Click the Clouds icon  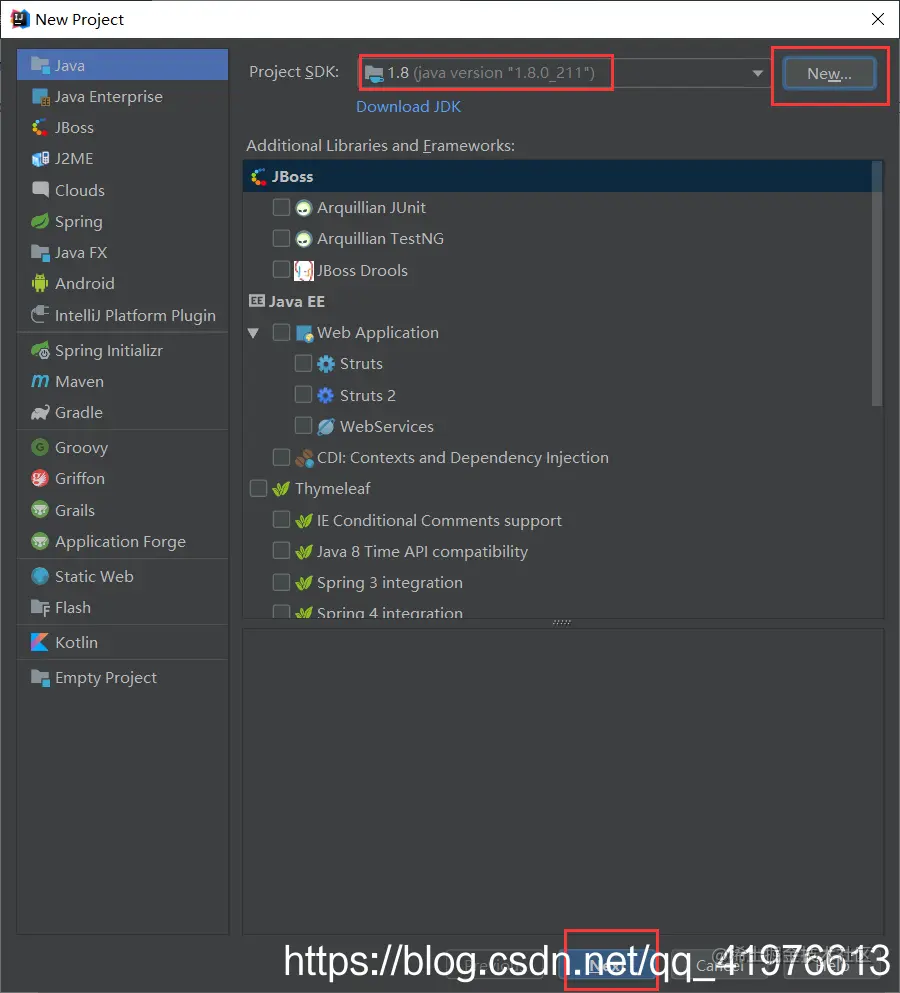click(x=40, y=189)
